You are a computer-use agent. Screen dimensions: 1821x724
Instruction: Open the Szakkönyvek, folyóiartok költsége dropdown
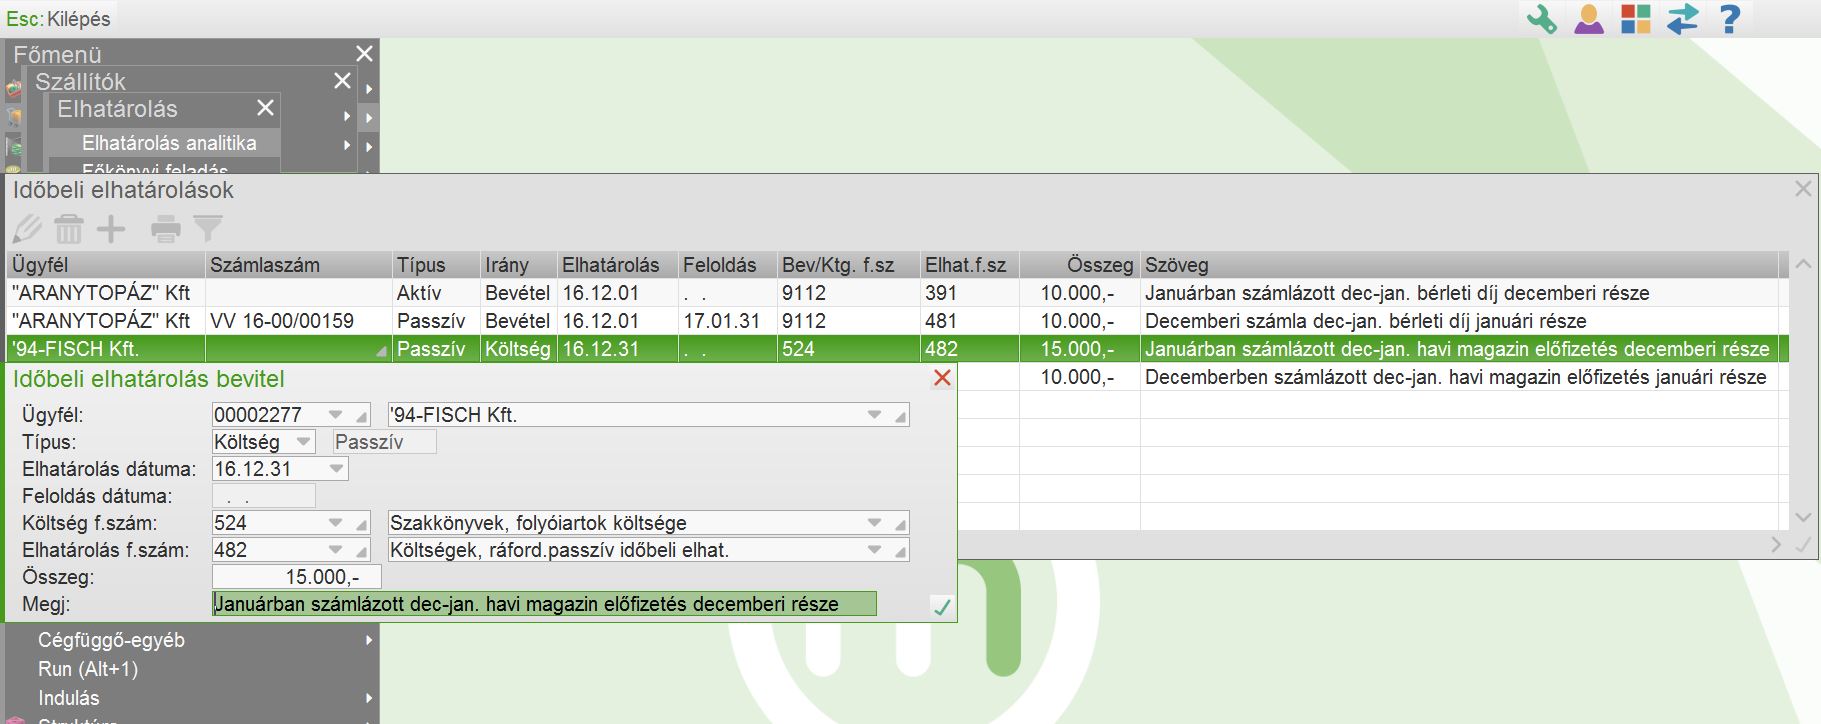click(x=874, y=523)
